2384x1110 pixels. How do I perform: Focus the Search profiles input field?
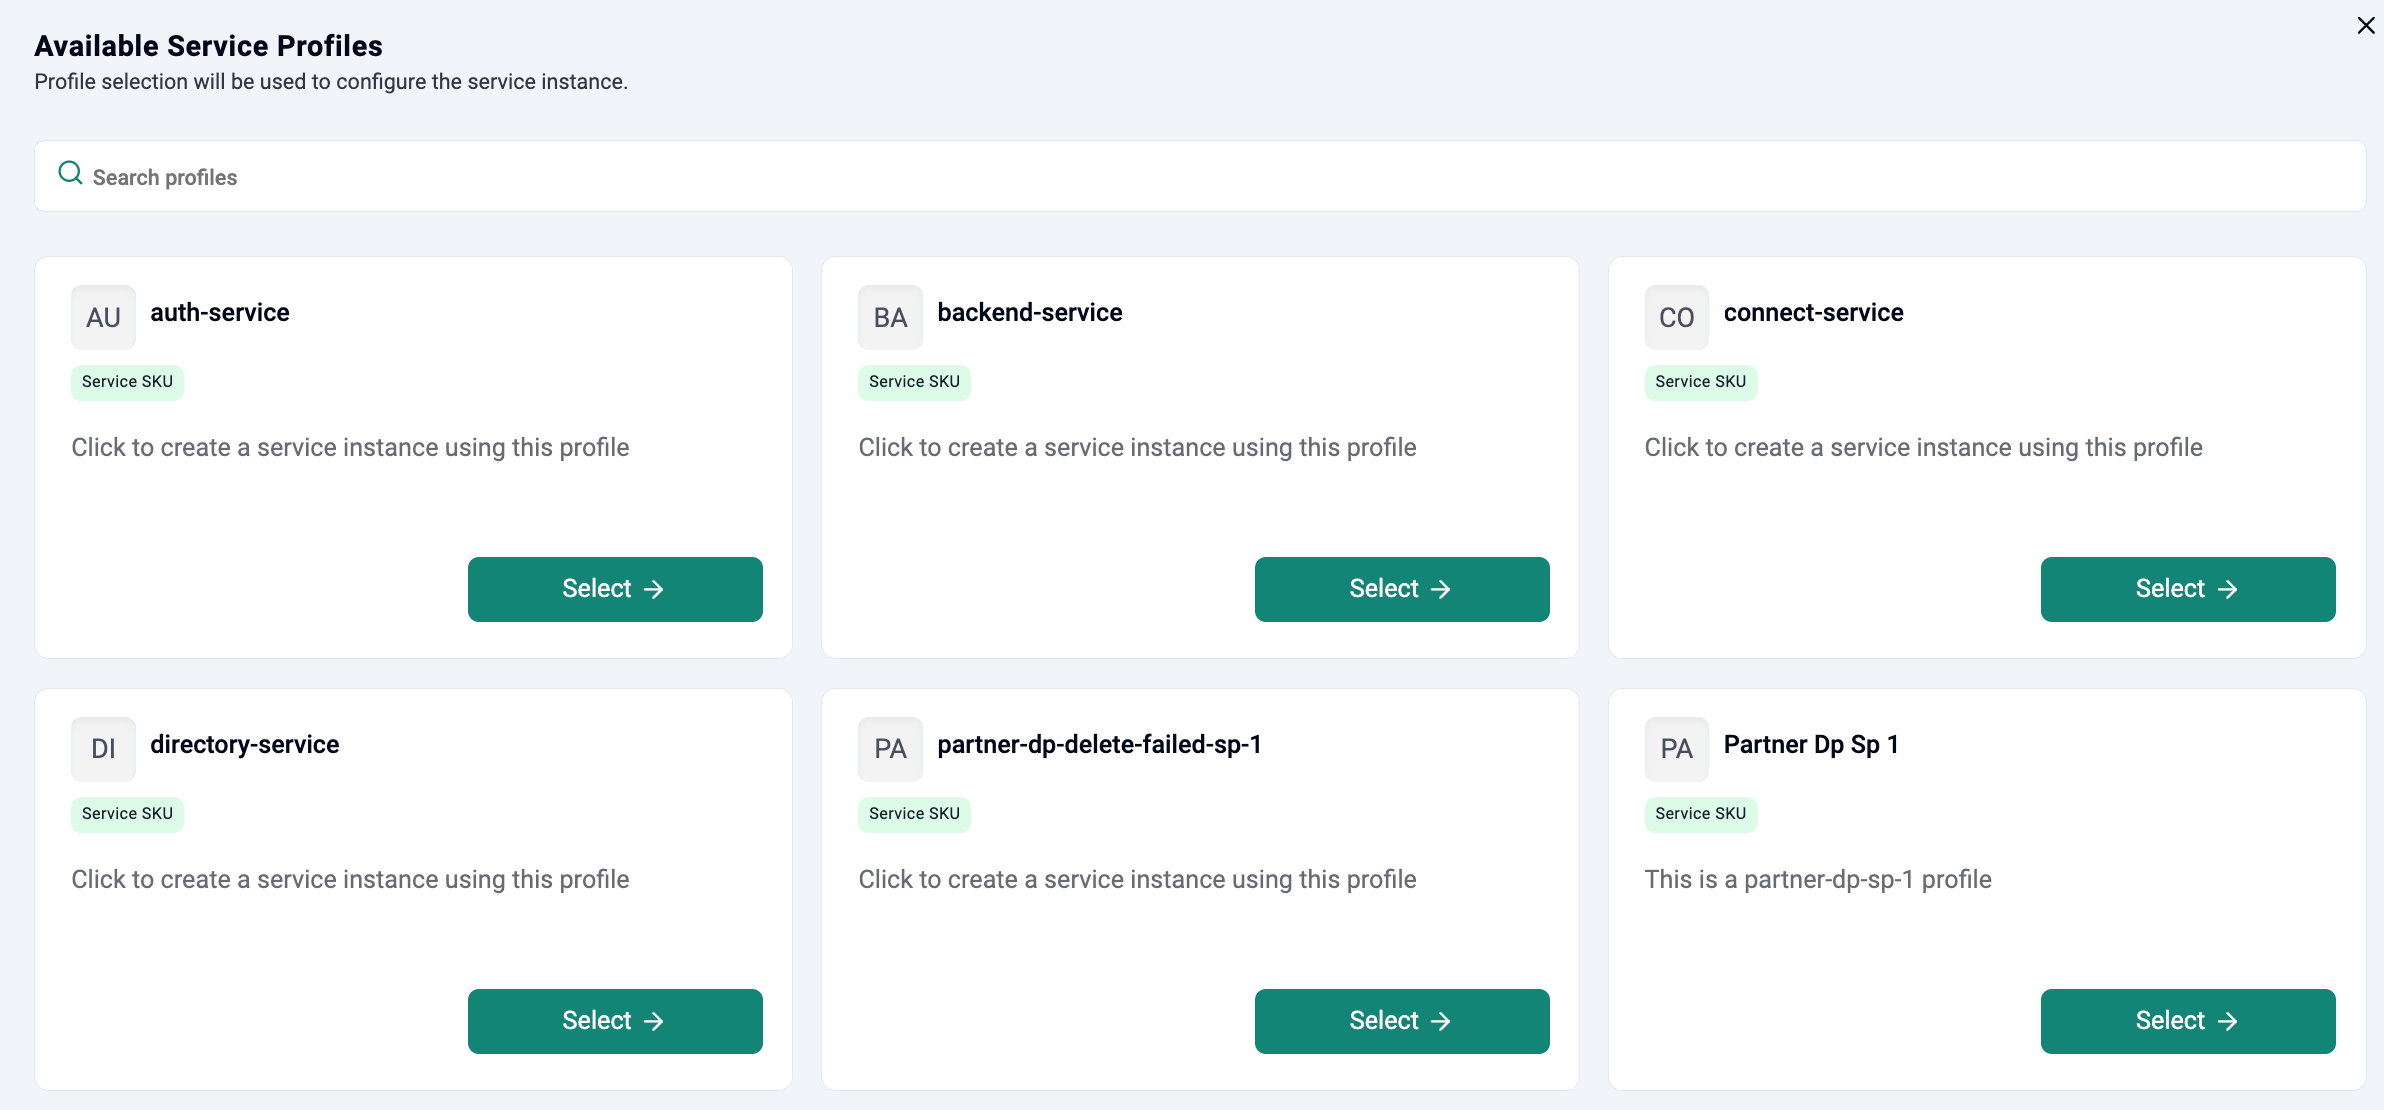[1200, 177]
